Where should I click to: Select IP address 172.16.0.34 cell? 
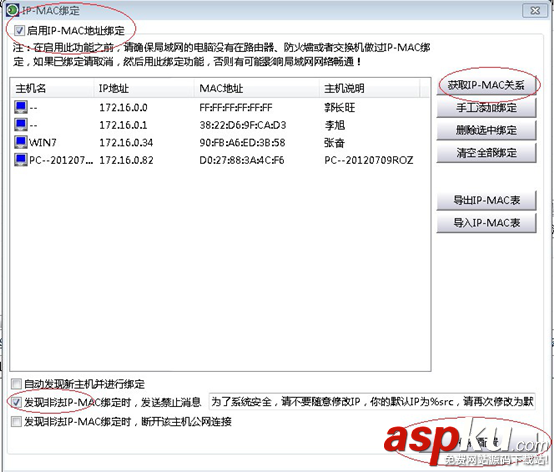126,143
